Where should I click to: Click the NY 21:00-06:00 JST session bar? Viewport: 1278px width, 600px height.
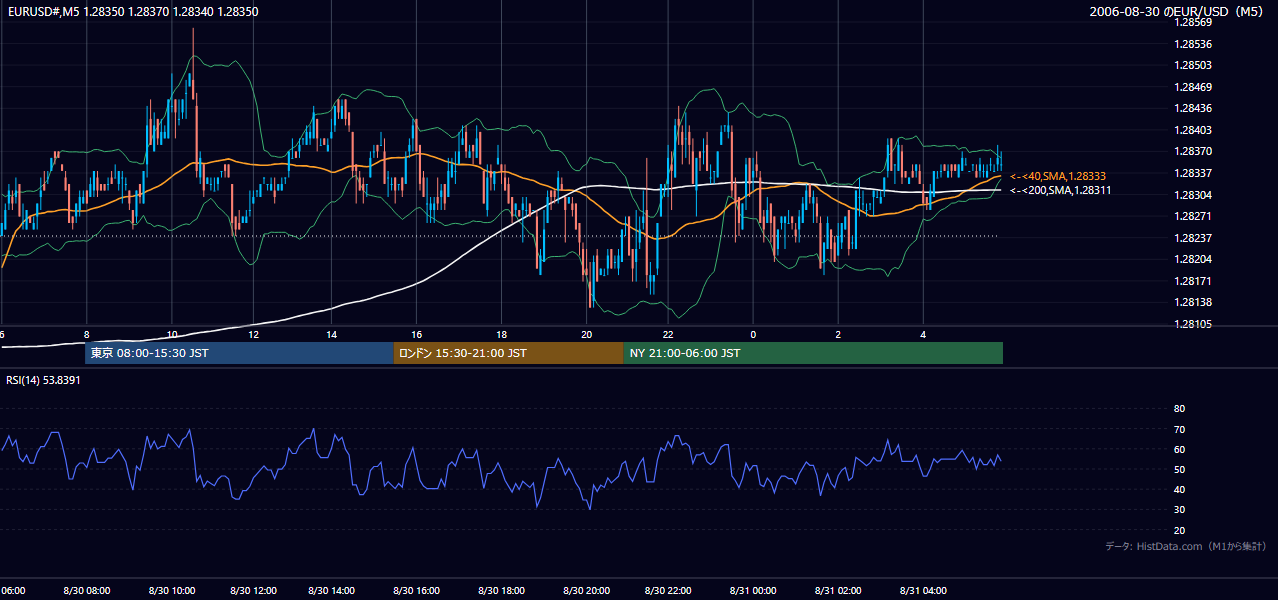[813, 353]
